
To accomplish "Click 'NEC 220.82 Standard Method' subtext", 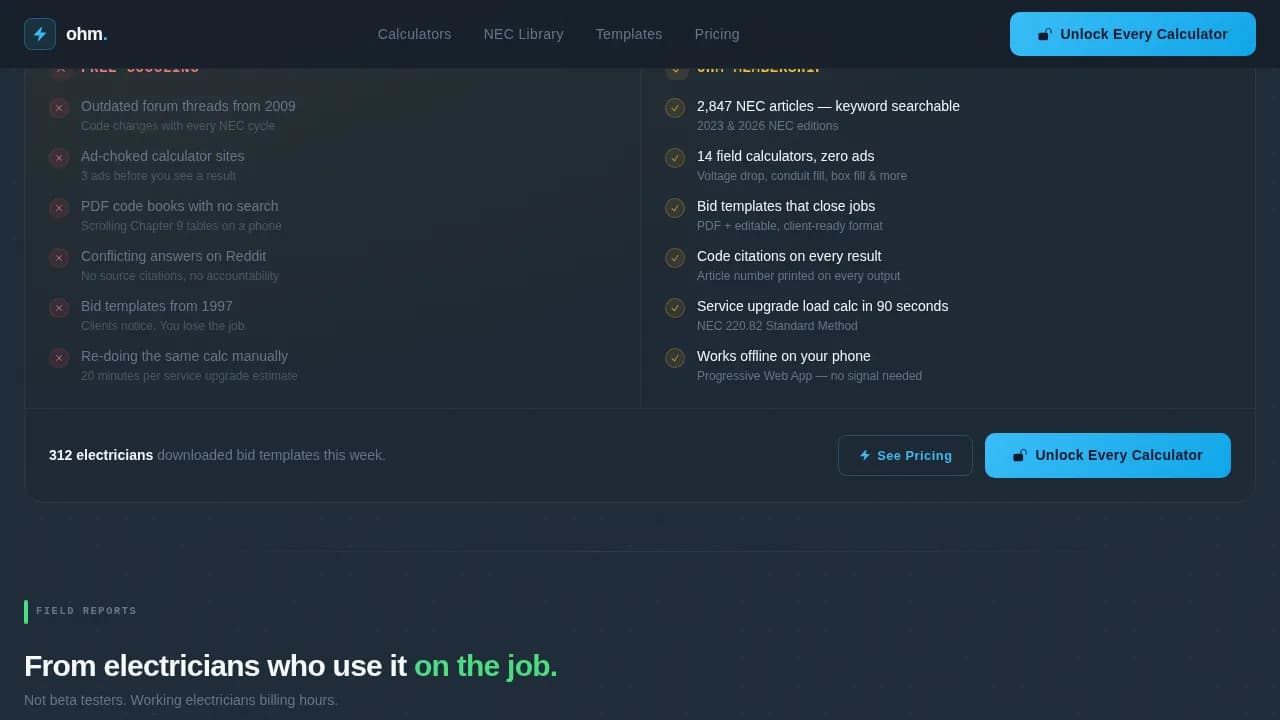I will (777, 326).
